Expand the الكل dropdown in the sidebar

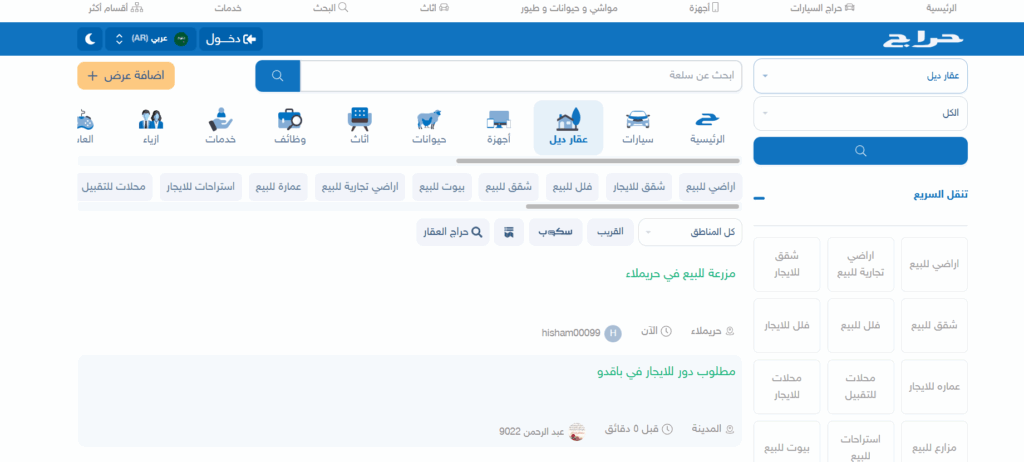(860, 113)
